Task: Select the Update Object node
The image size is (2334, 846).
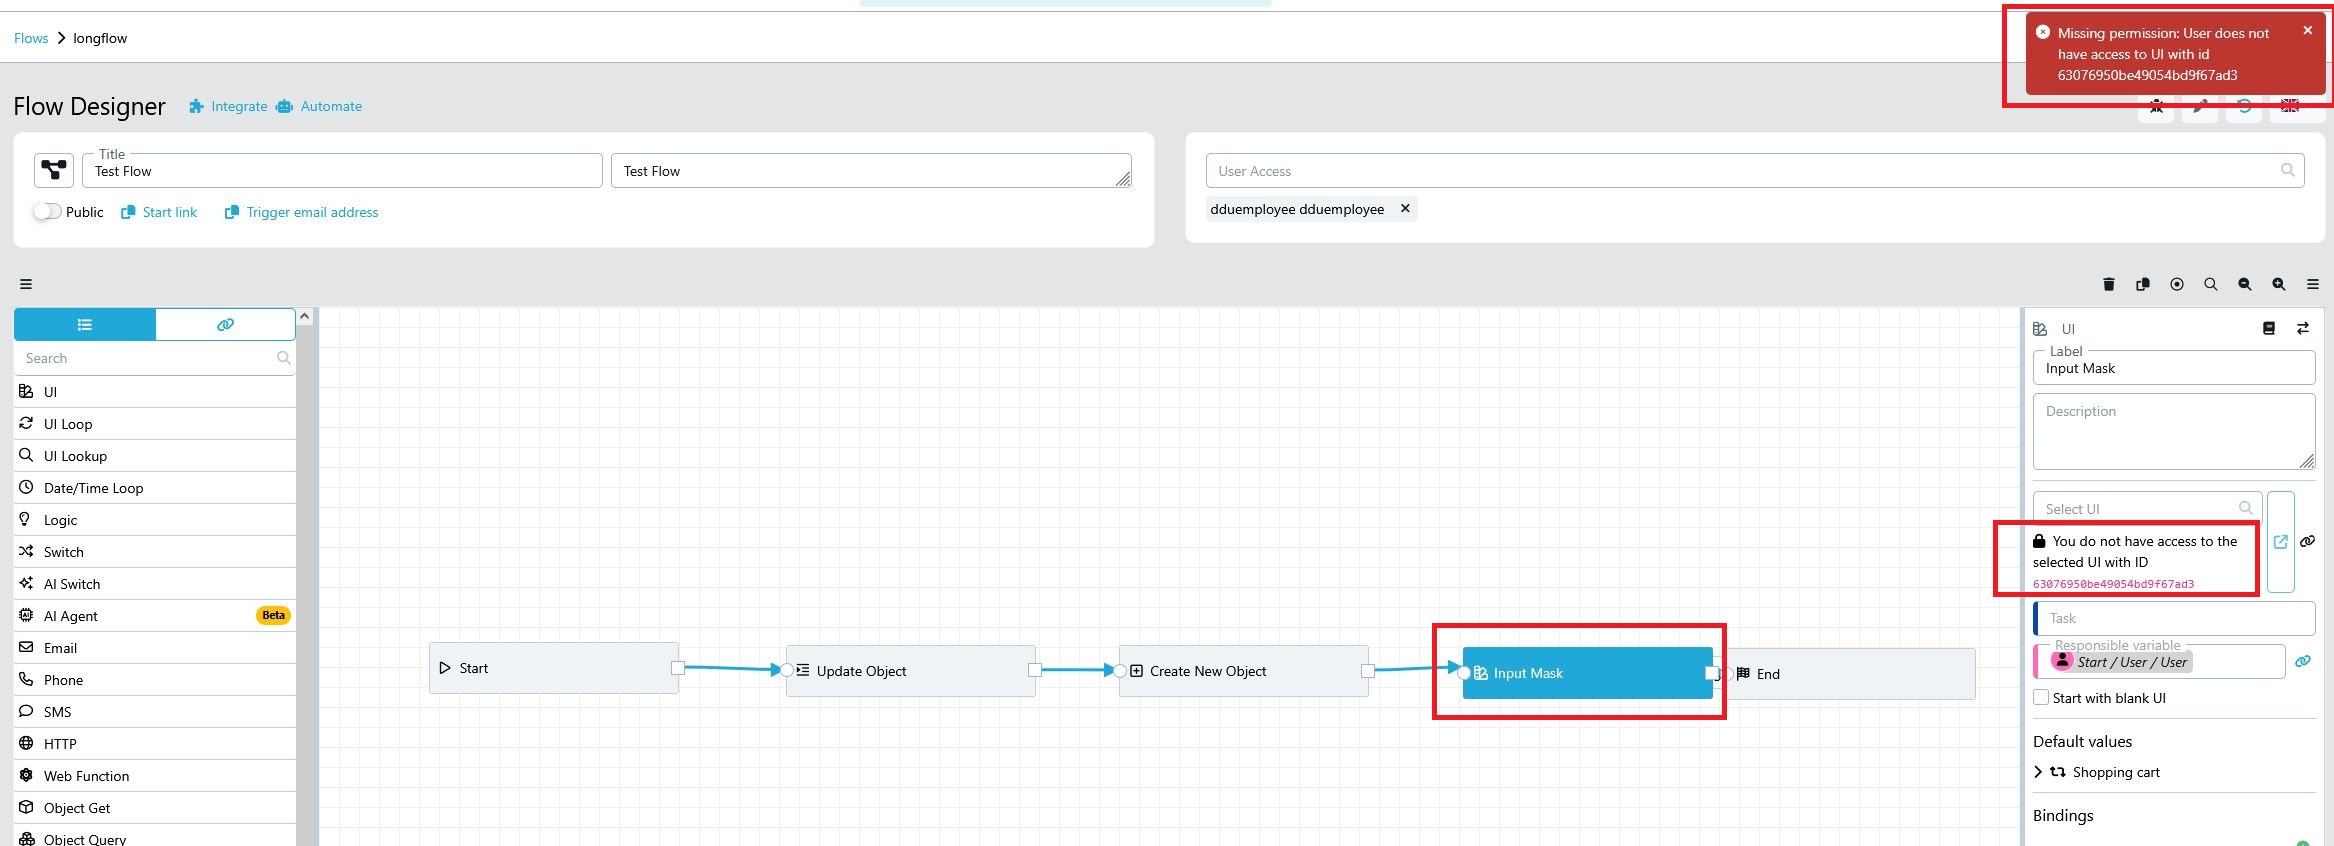Action: [910, 671]
